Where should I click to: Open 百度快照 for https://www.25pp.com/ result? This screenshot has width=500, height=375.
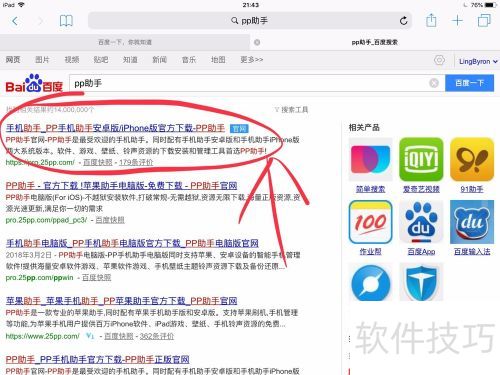pyautogui.click(x=119, y=336)
